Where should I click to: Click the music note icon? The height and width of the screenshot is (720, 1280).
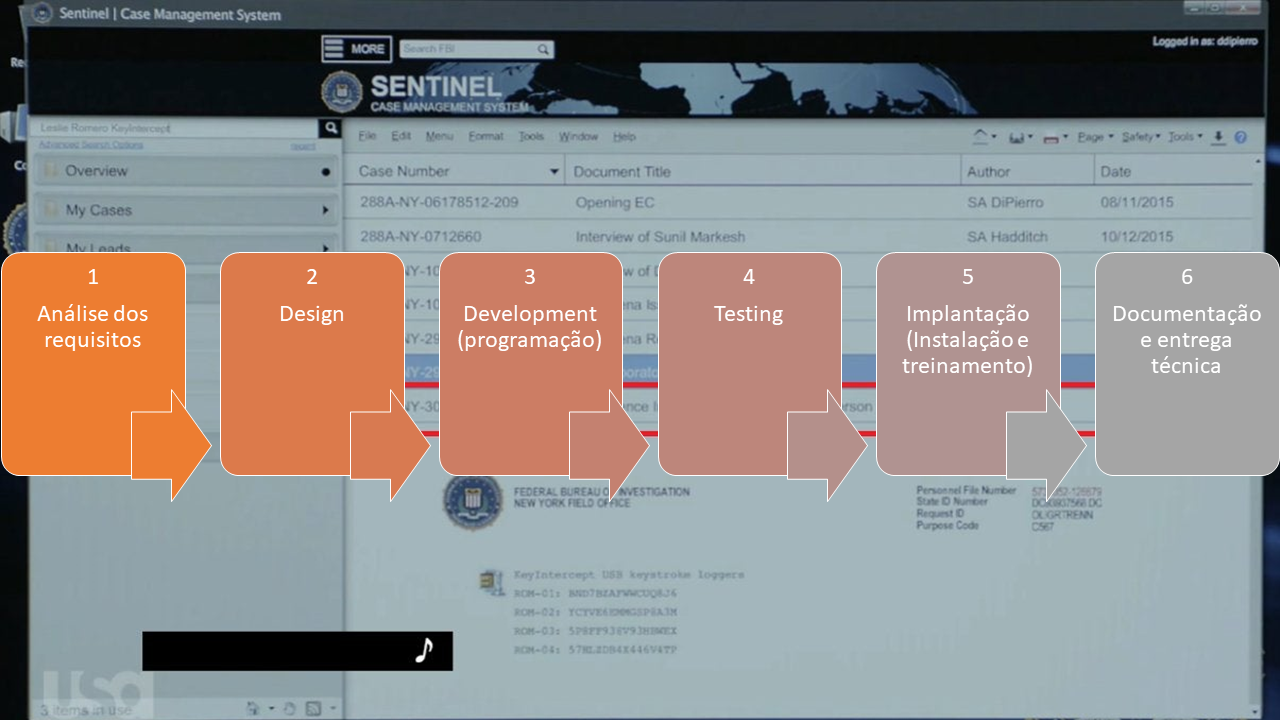tap(424, 650)
